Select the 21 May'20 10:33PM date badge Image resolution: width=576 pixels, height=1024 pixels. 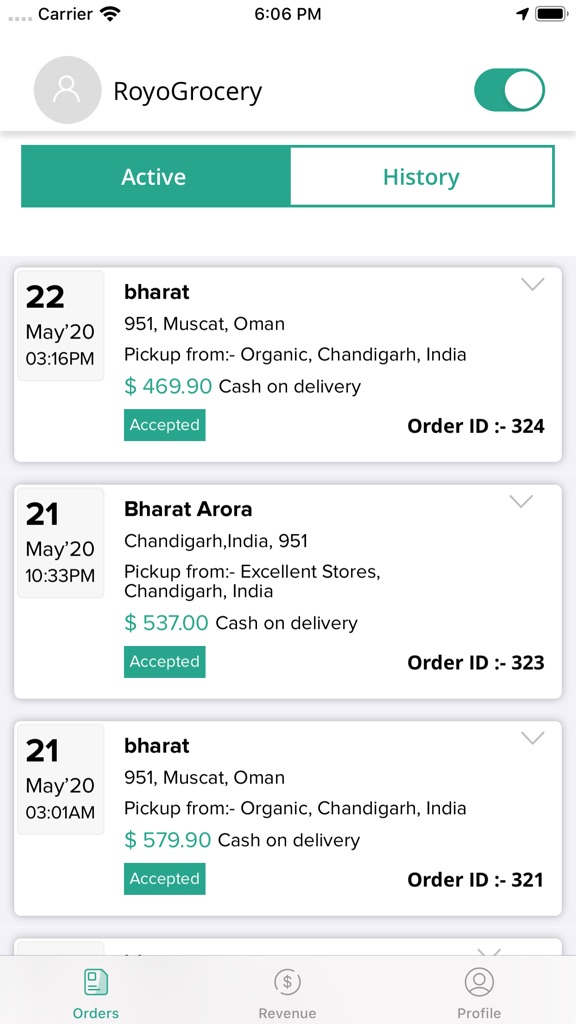click(x=60, y=543)
